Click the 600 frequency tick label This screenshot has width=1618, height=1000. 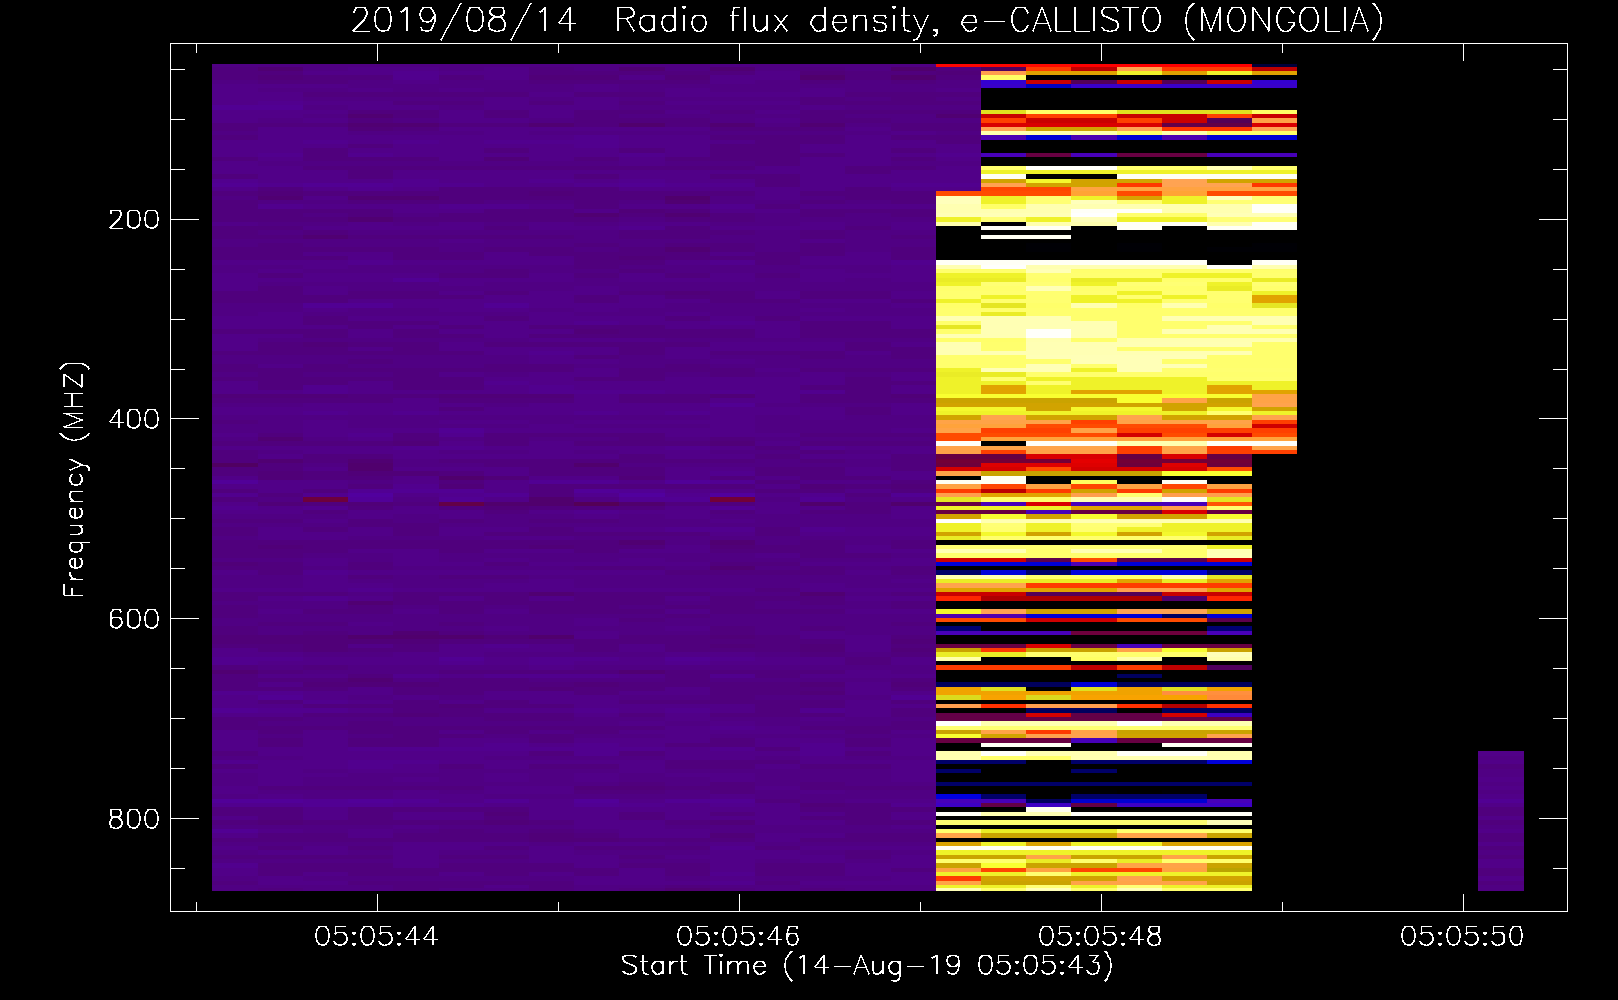click(x=134, y=619)
